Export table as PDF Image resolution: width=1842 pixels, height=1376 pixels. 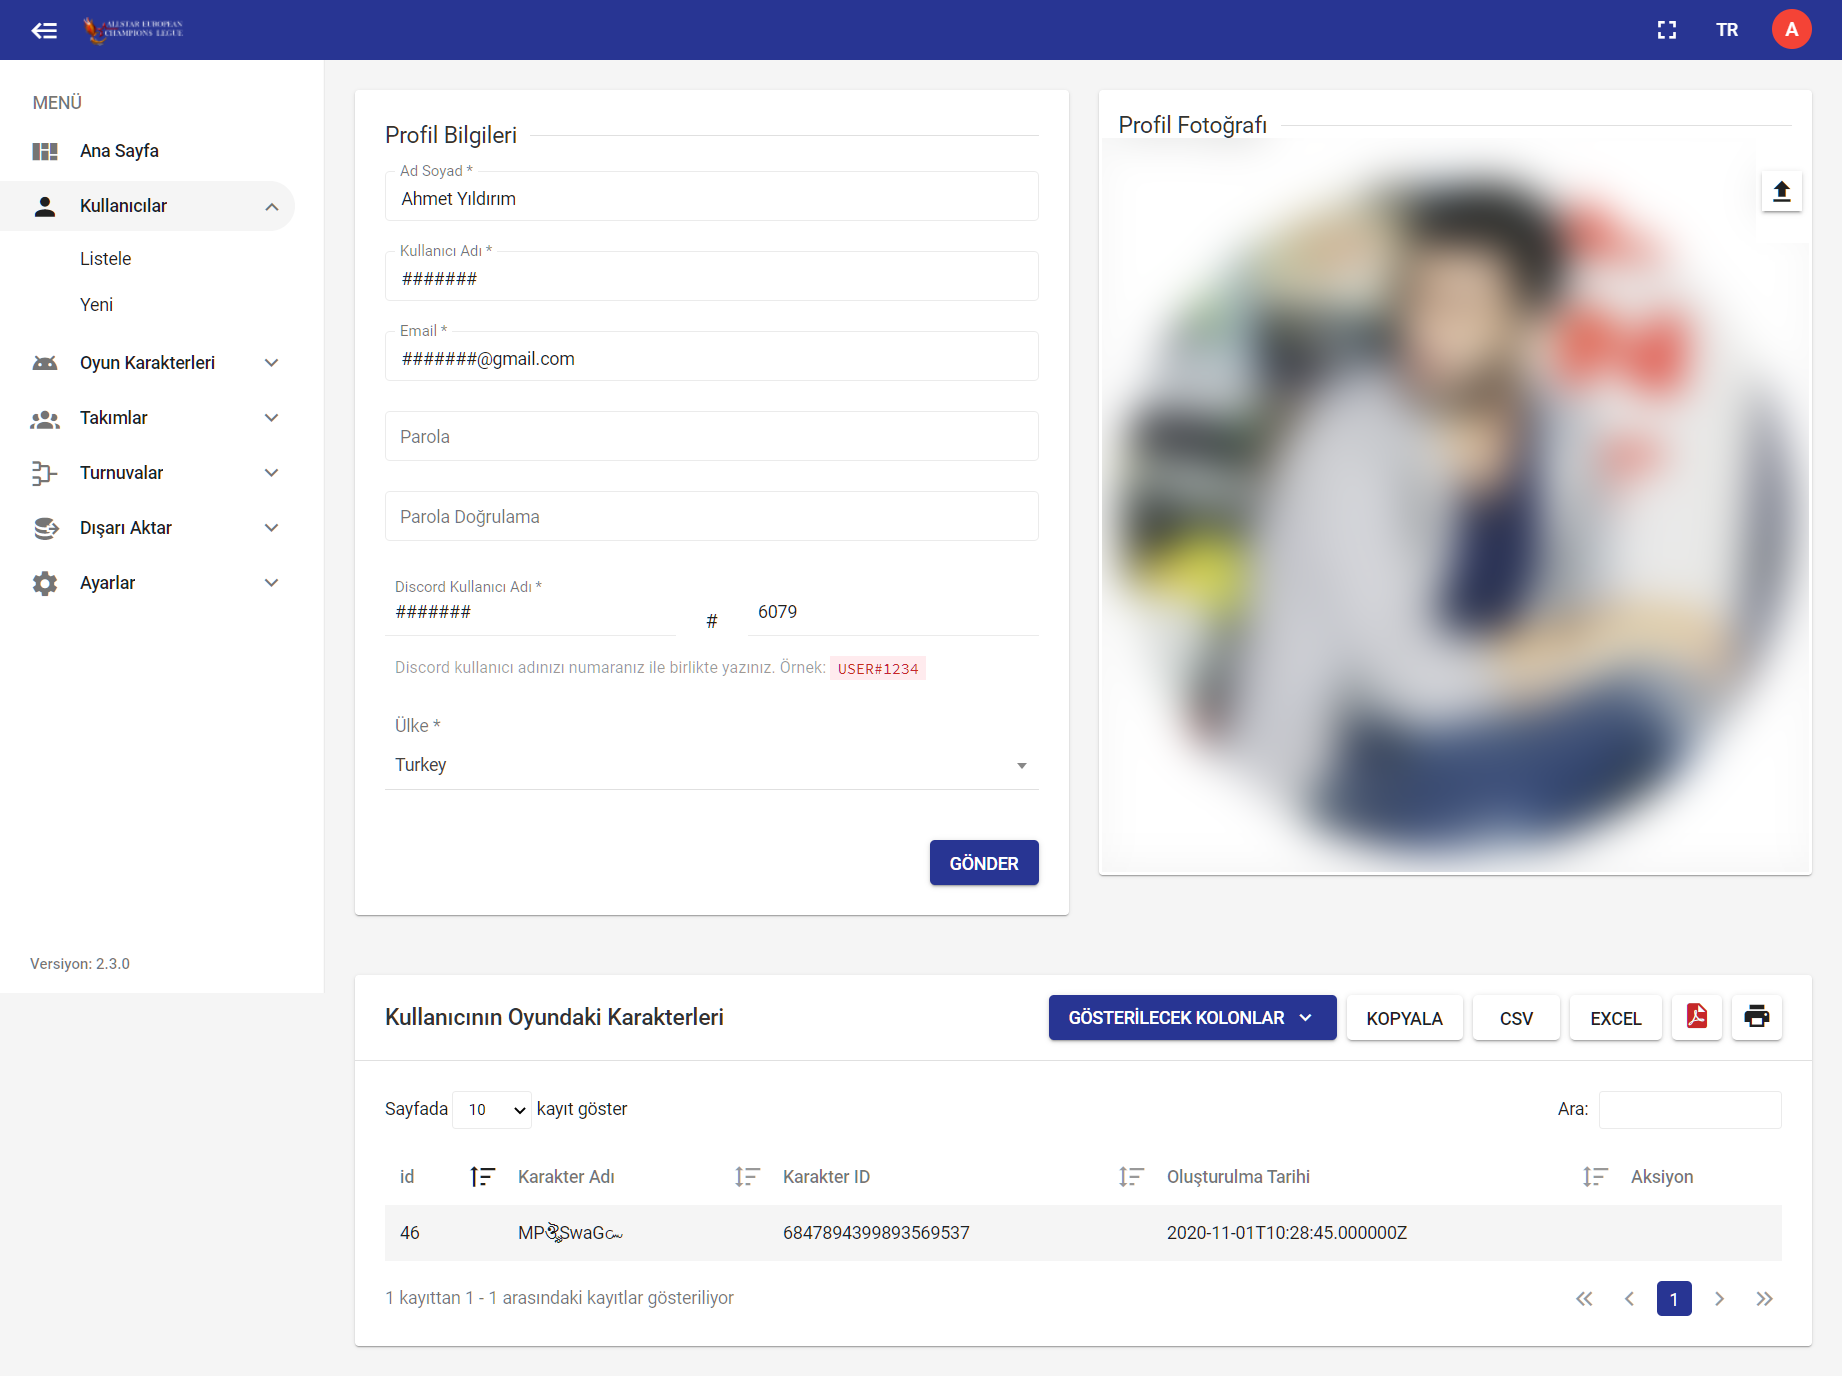pyautogui.click(x=1696, y=1017)
